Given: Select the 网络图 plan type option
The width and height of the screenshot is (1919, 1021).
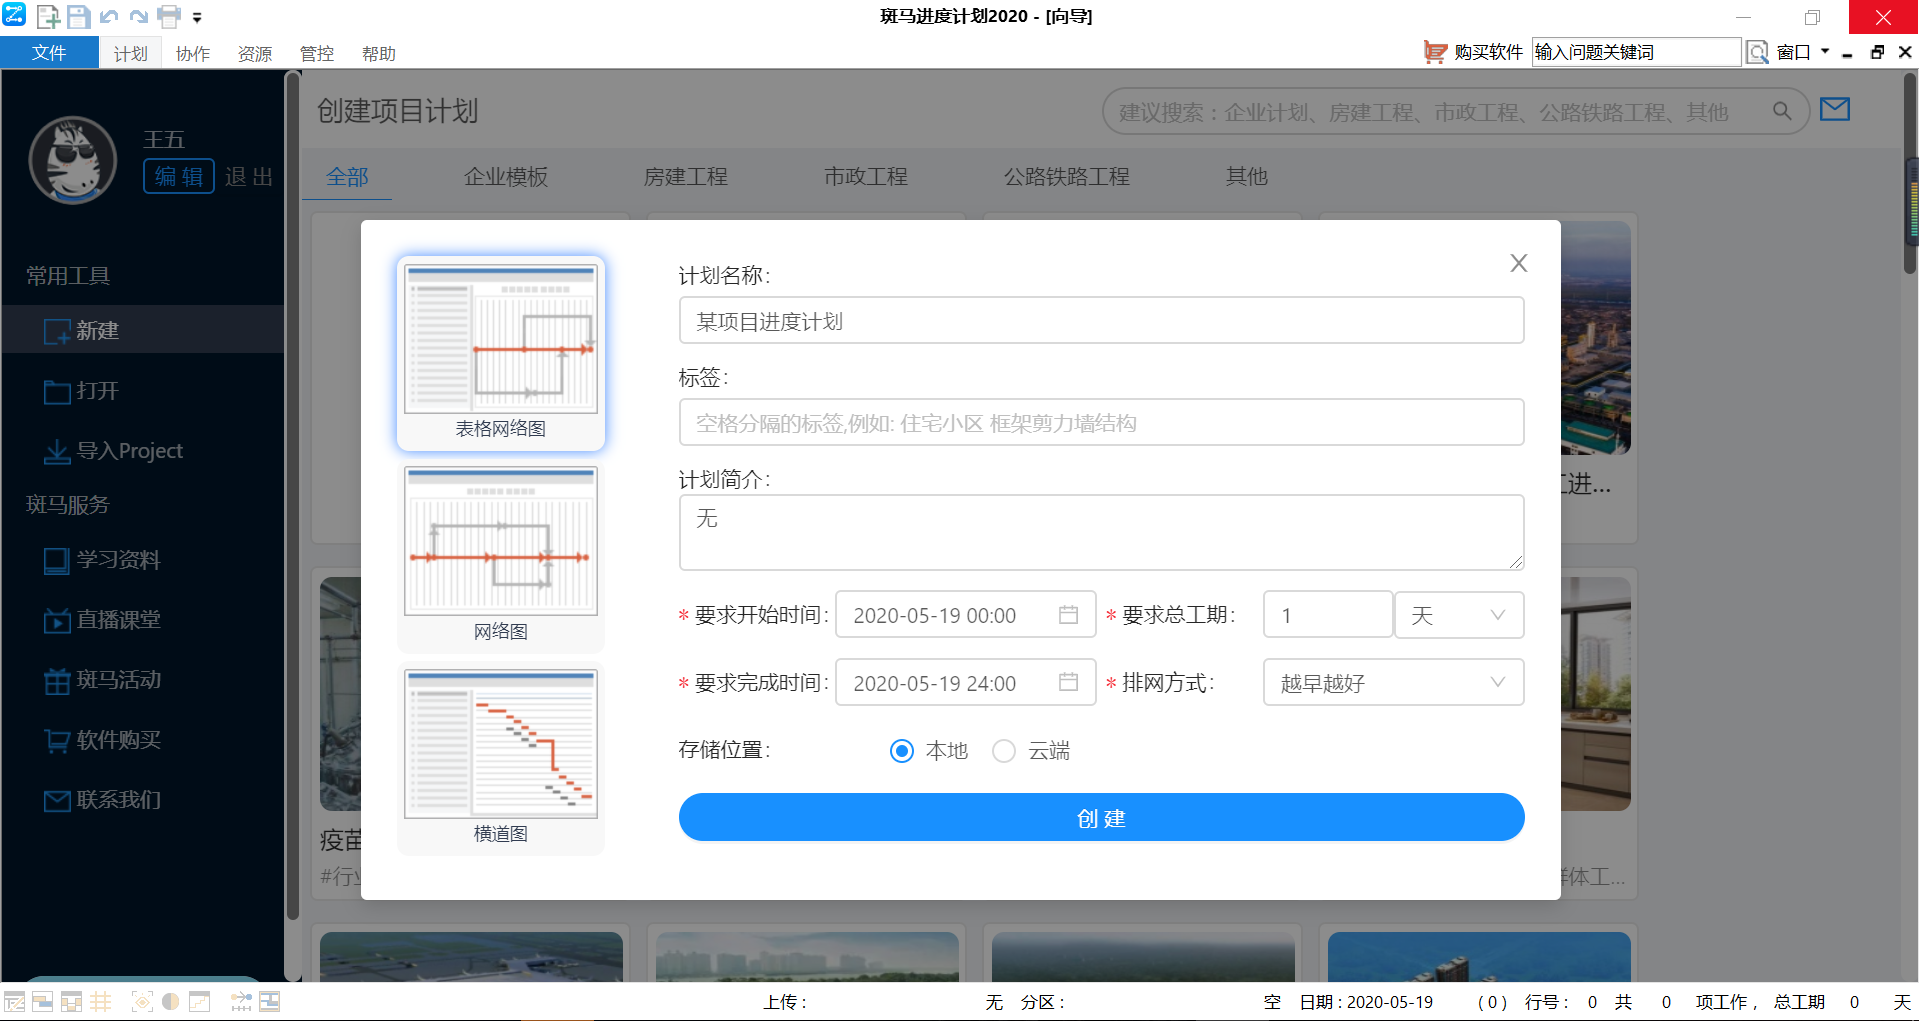Looking at the screenshot, I should tap(500, 541).
